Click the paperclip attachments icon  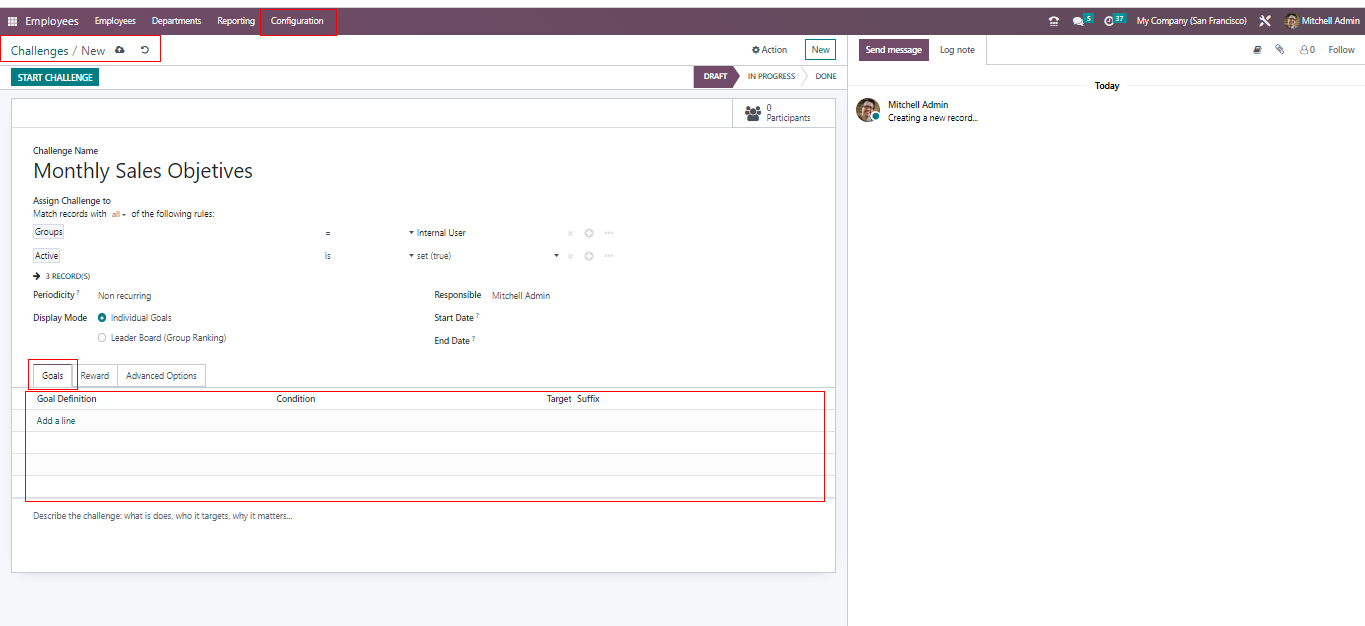(x=1279, y=50)
